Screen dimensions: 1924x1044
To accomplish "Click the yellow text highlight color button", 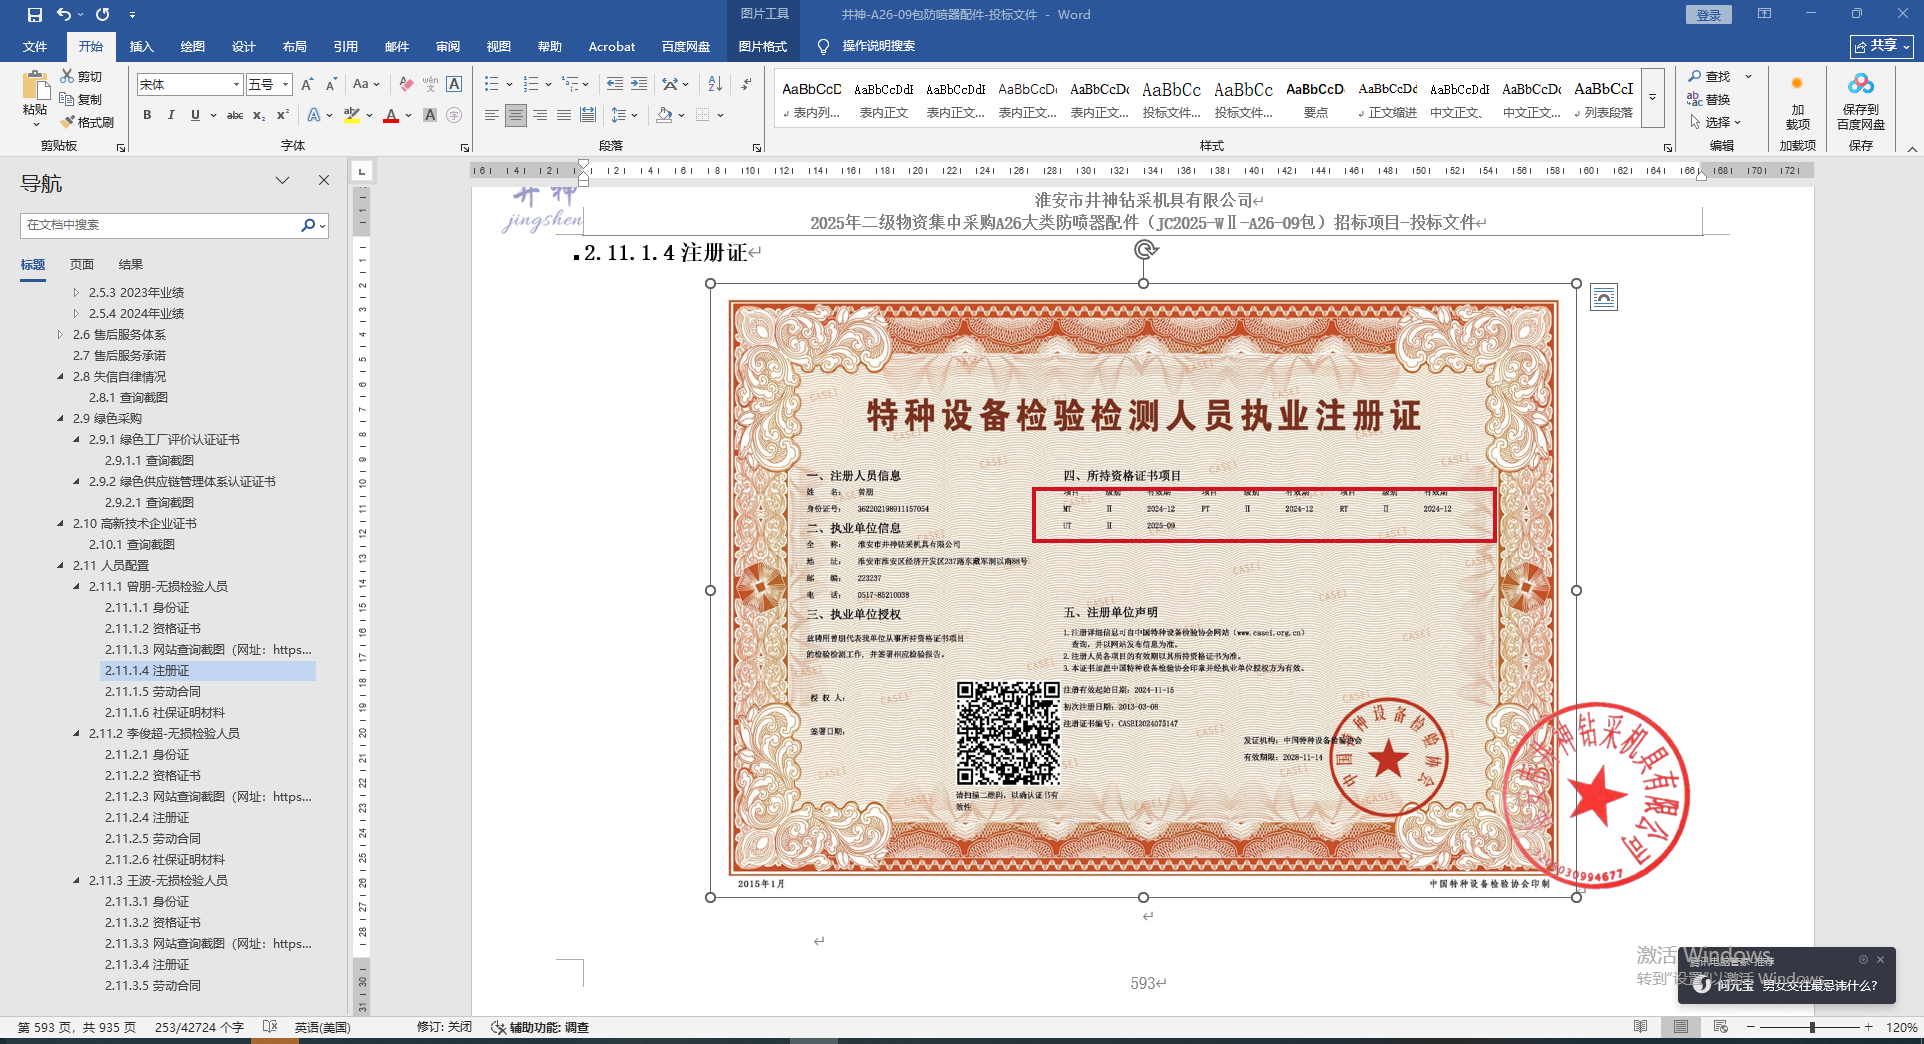I will (x=351, y=115).
